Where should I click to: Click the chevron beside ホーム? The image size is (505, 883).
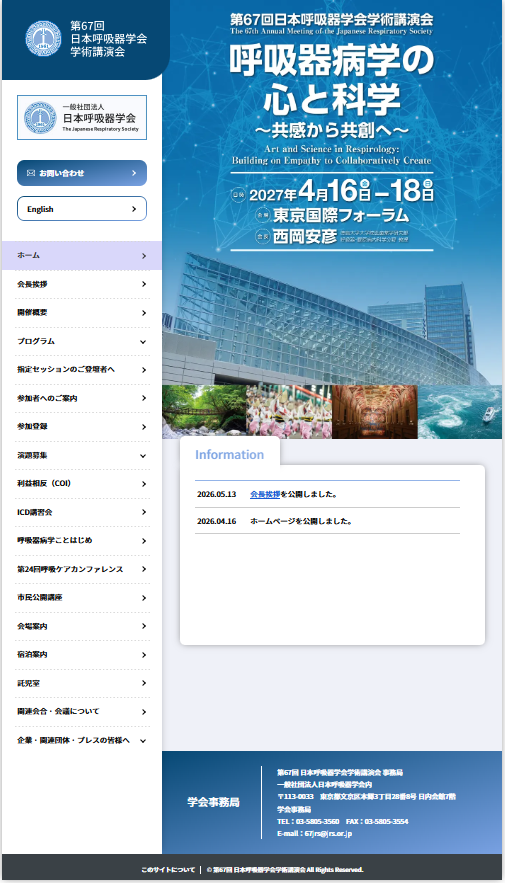pyautogui.click(x=144, y=256)
